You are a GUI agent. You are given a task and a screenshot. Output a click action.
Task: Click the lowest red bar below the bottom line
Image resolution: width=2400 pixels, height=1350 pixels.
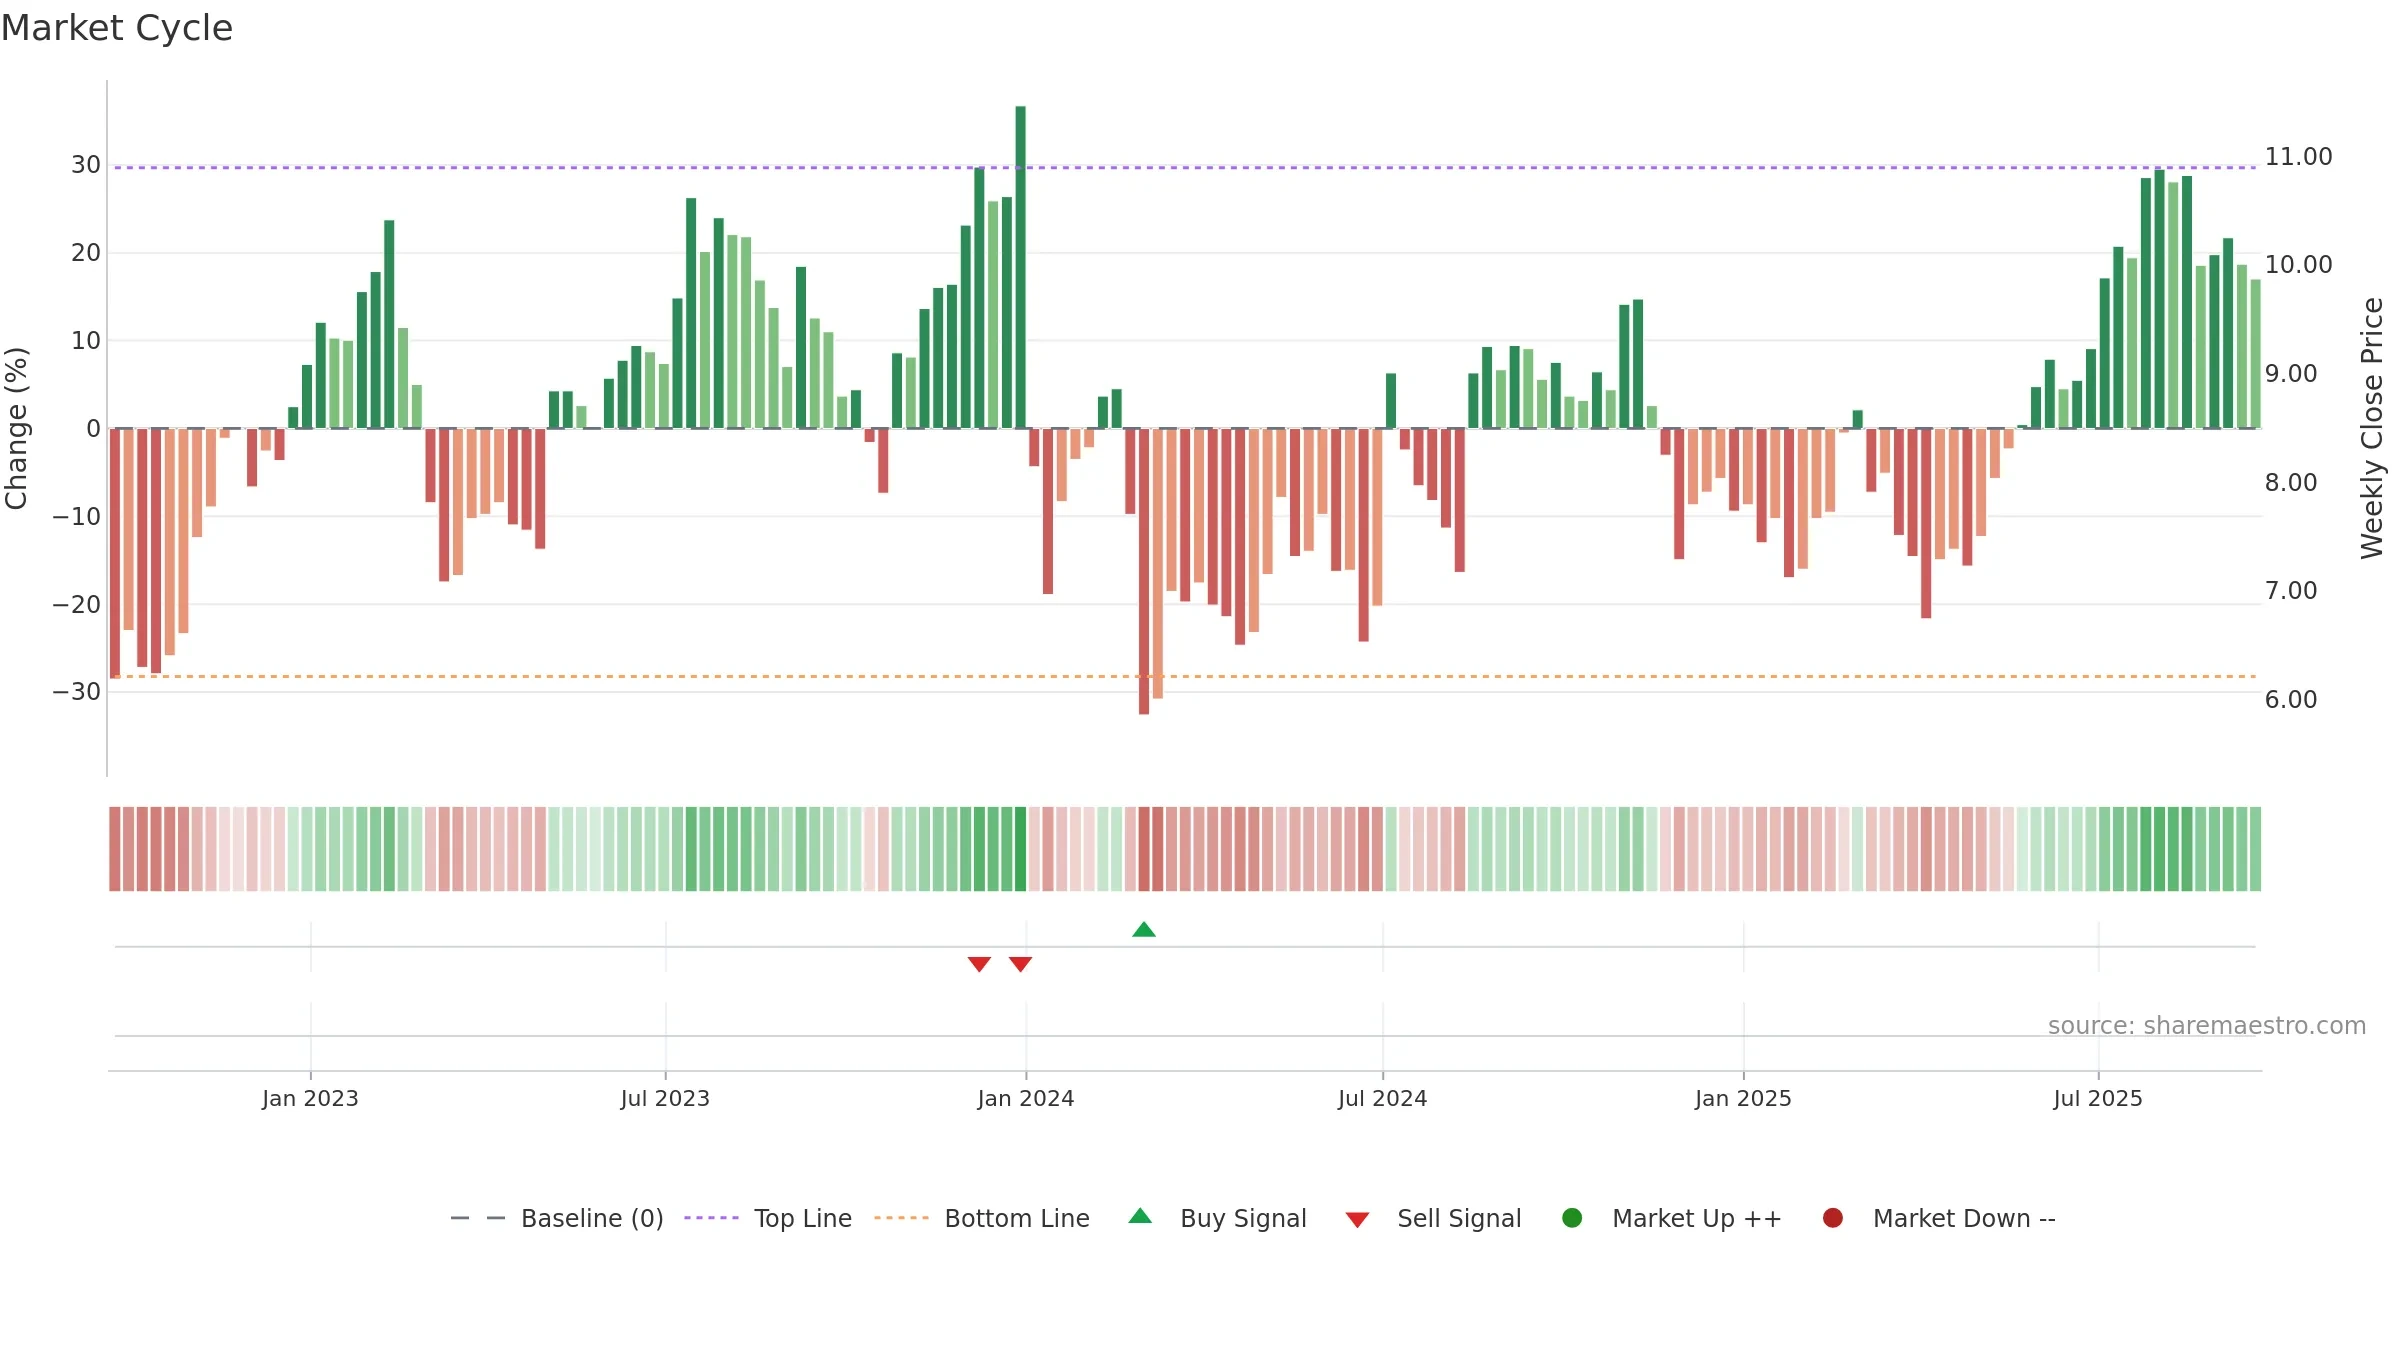click(1144, 571)
